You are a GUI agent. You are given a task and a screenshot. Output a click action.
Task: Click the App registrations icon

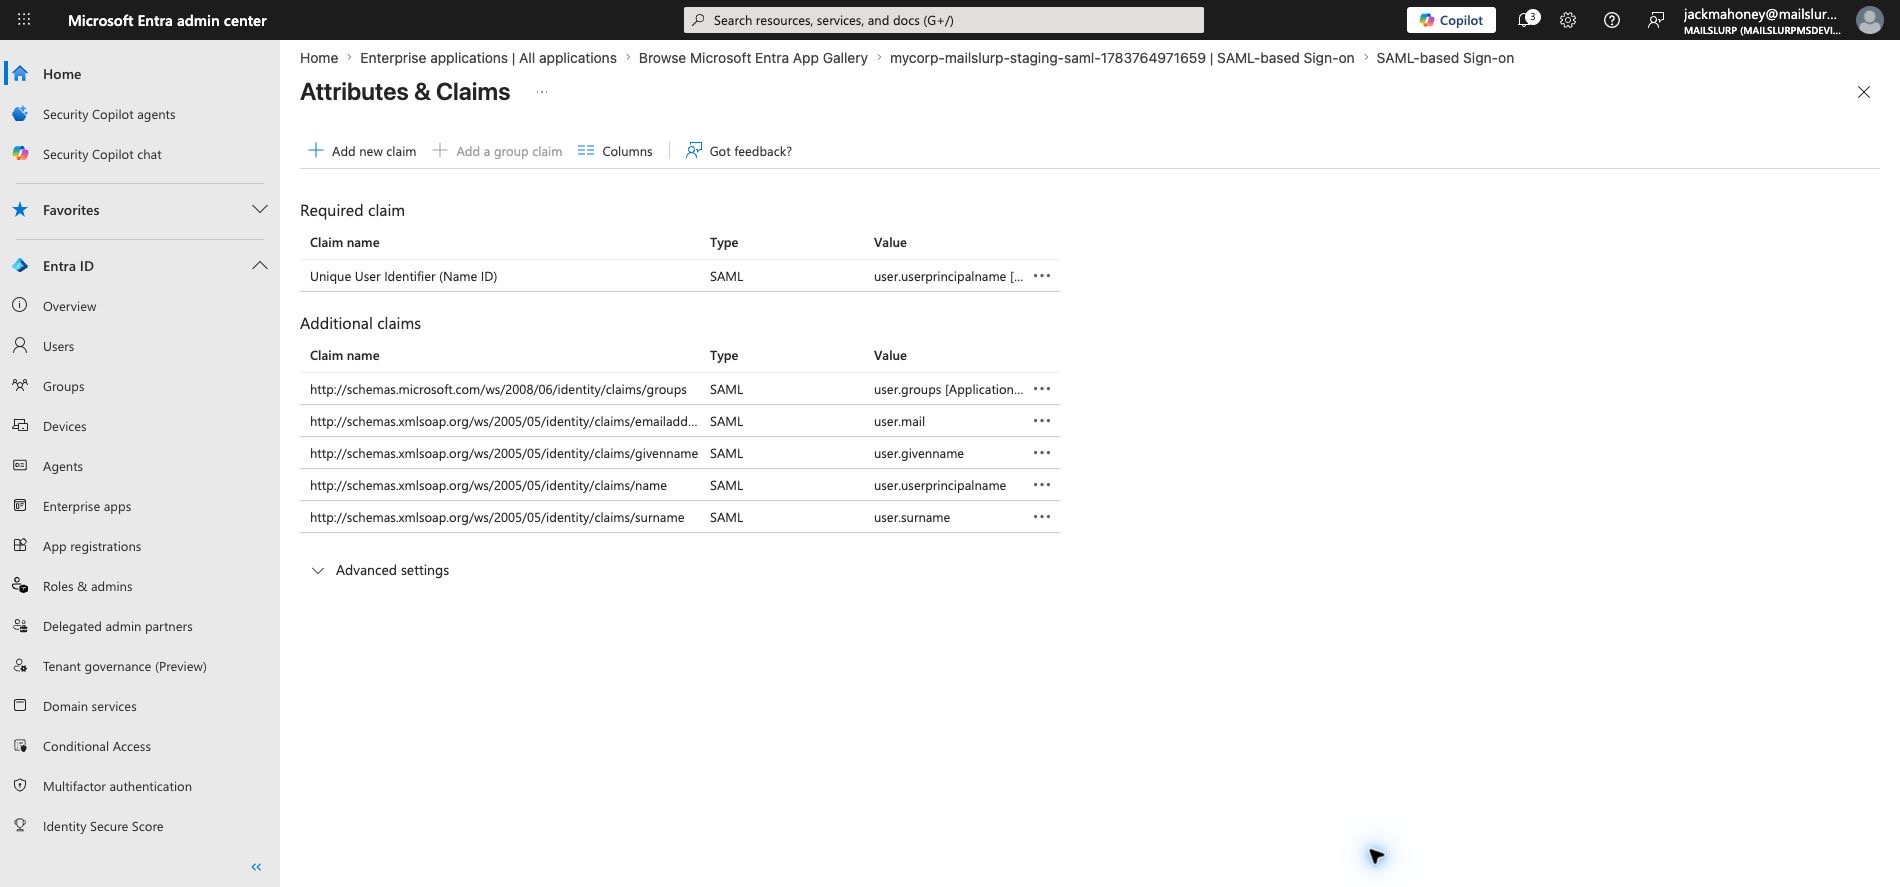[20, 546]
